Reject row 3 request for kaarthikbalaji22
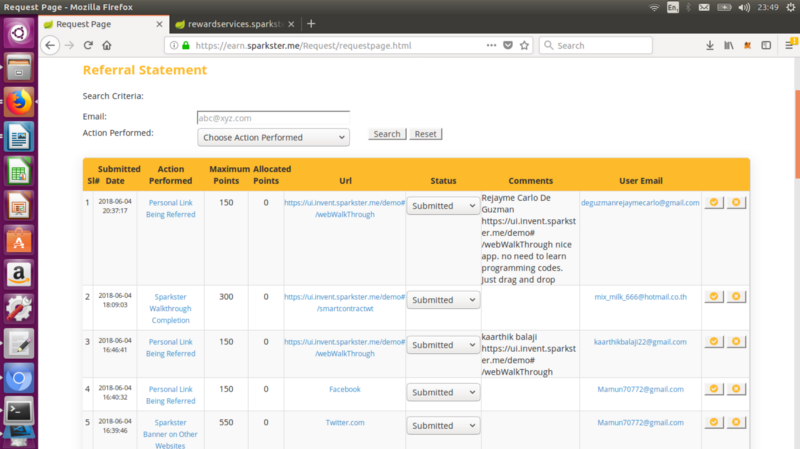The height and width of the screenshot is (449, 800). click(736, 341)
